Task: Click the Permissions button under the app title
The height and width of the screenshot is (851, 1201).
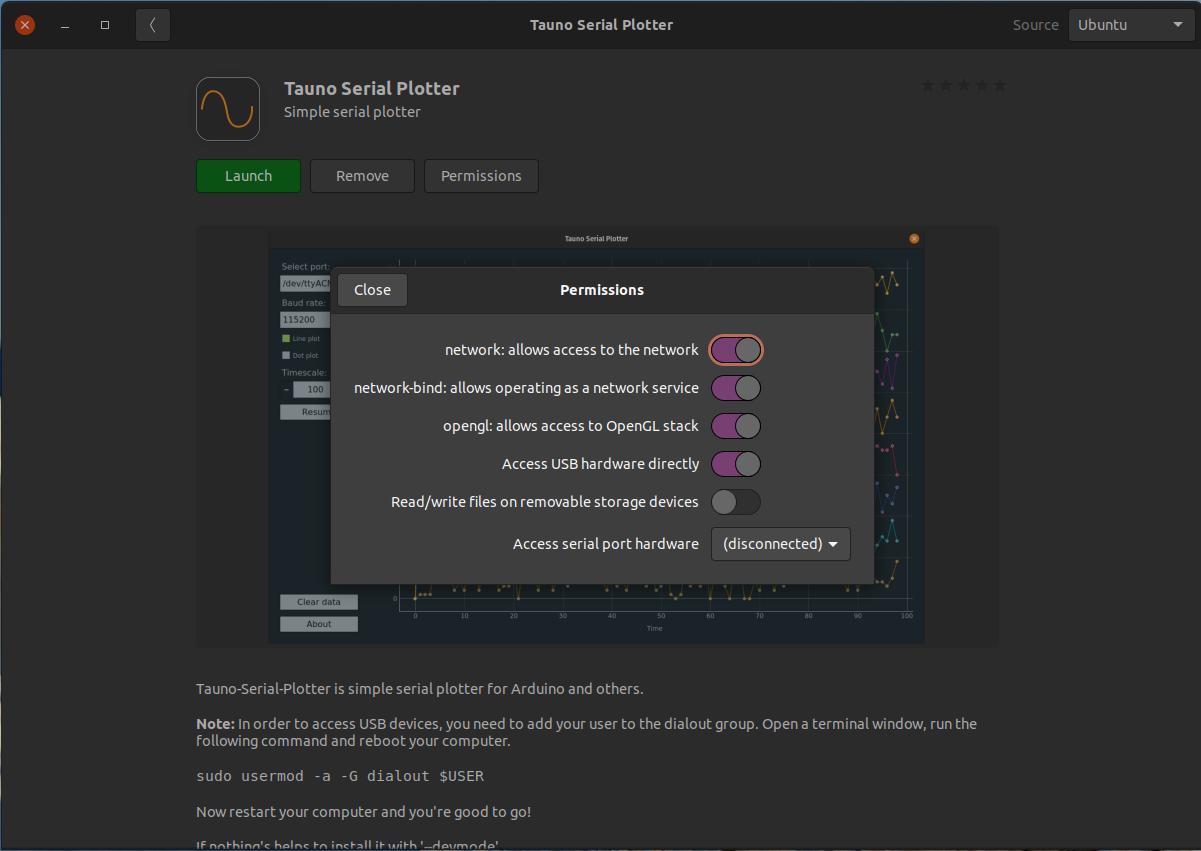Action: coord(481,176)
